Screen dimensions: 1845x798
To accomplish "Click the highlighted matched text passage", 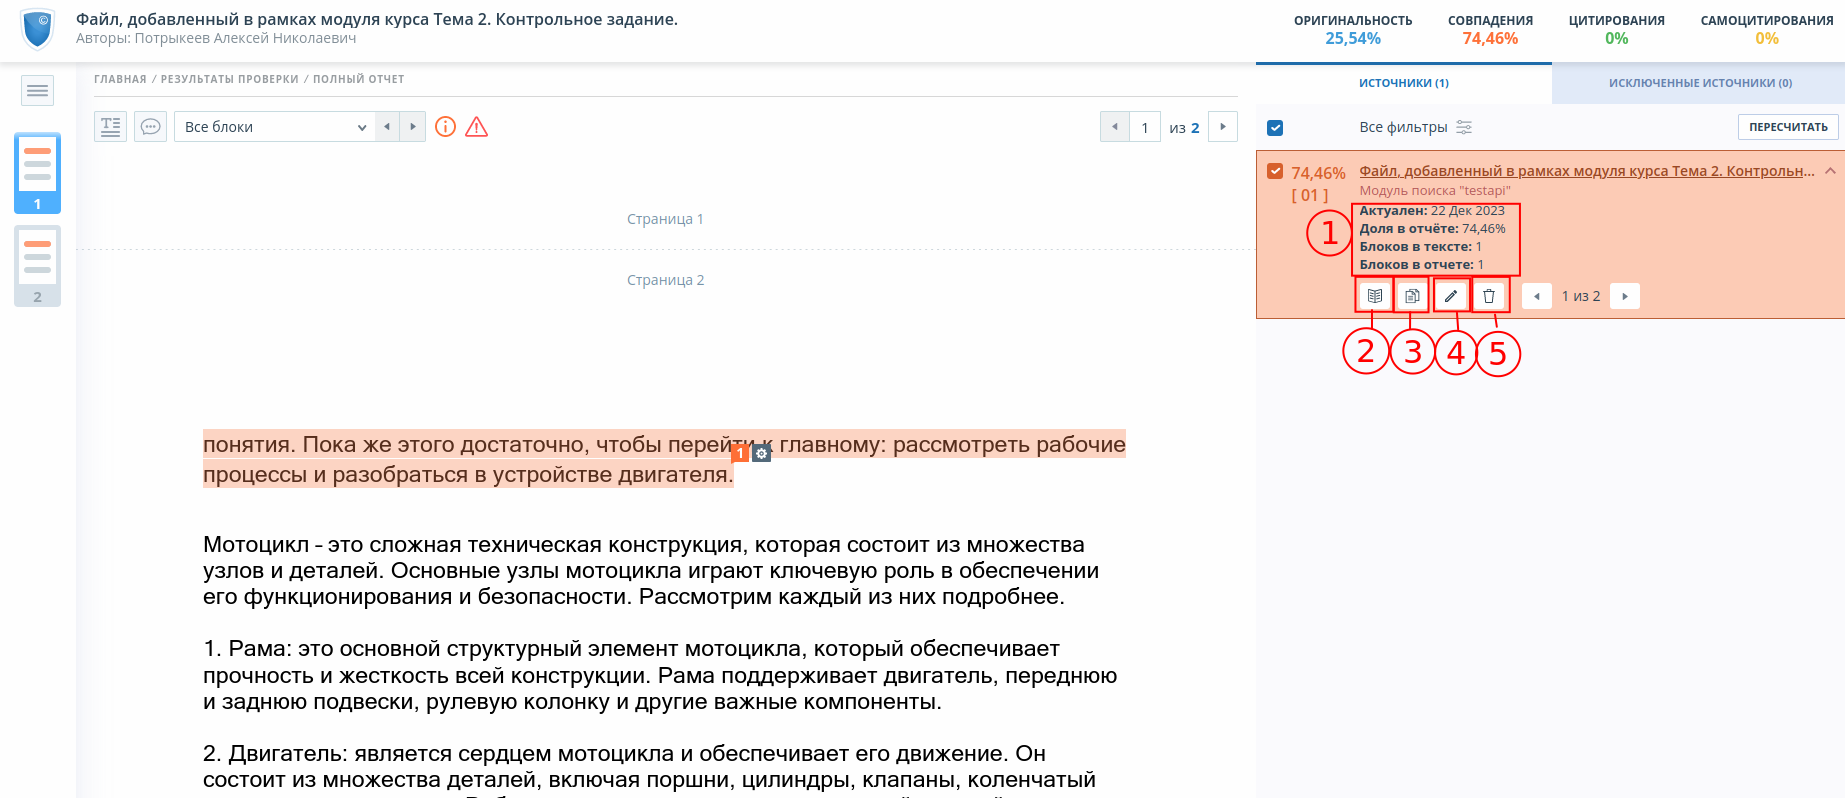I will pyautogui.click(x=664, y=459).
